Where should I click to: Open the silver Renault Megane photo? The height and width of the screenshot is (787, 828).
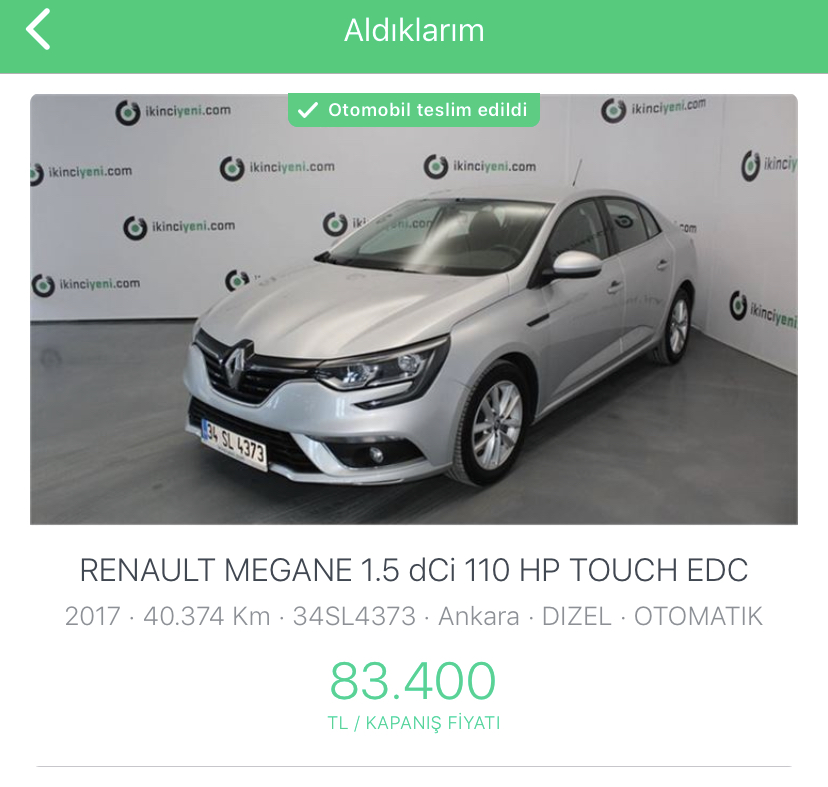(x=413, y=309)
